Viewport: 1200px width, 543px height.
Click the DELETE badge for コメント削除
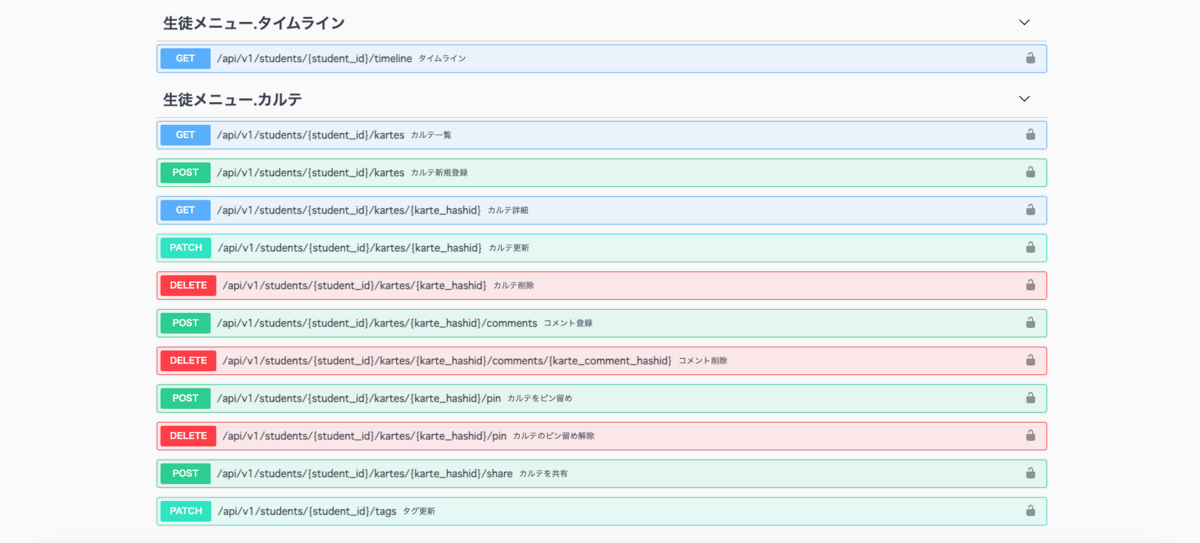click(x=188, y=360)
